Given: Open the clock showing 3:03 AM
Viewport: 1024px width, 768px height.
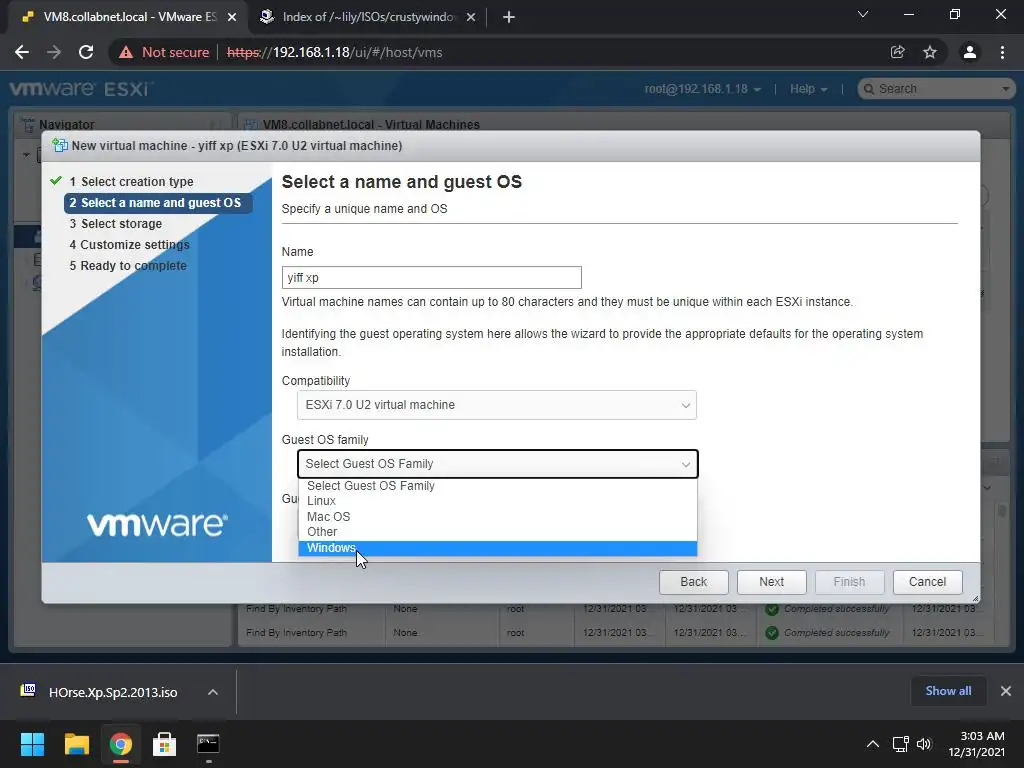Looking at the screenshot, I should 976,744.
